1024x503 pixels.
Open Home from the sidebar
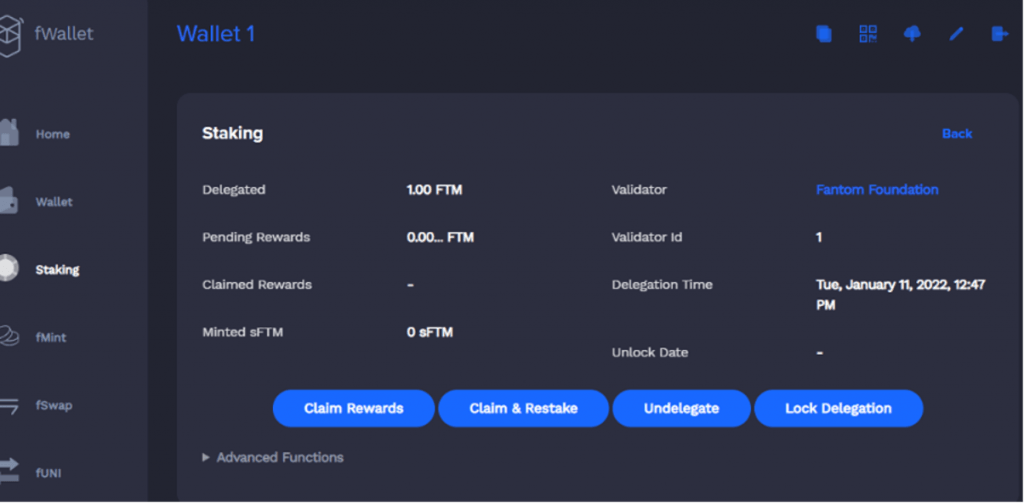pyautogui.click(x=52, y=134)
